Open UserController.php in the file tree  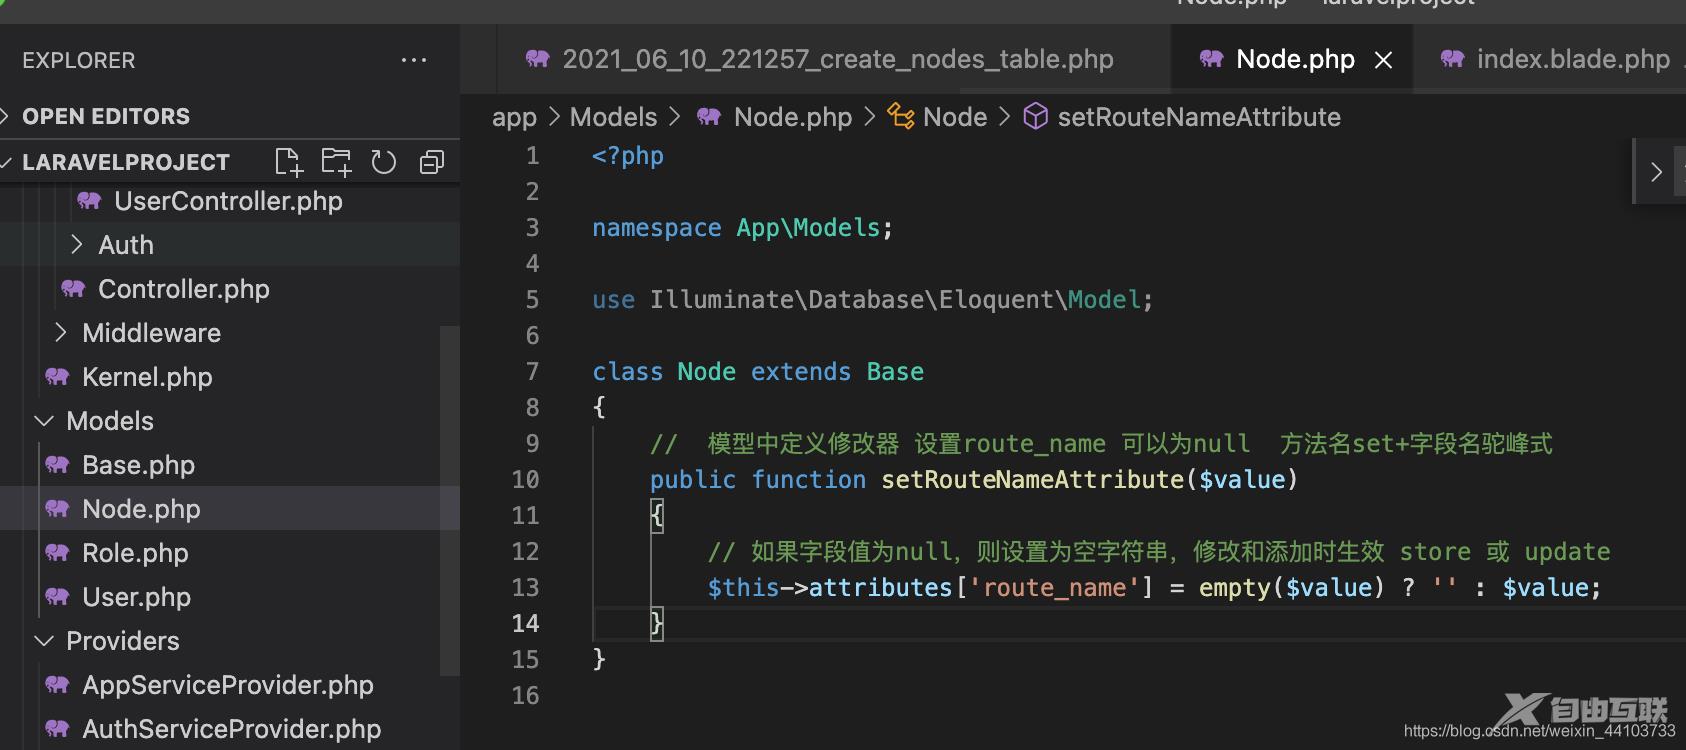(x=228, y=201)
